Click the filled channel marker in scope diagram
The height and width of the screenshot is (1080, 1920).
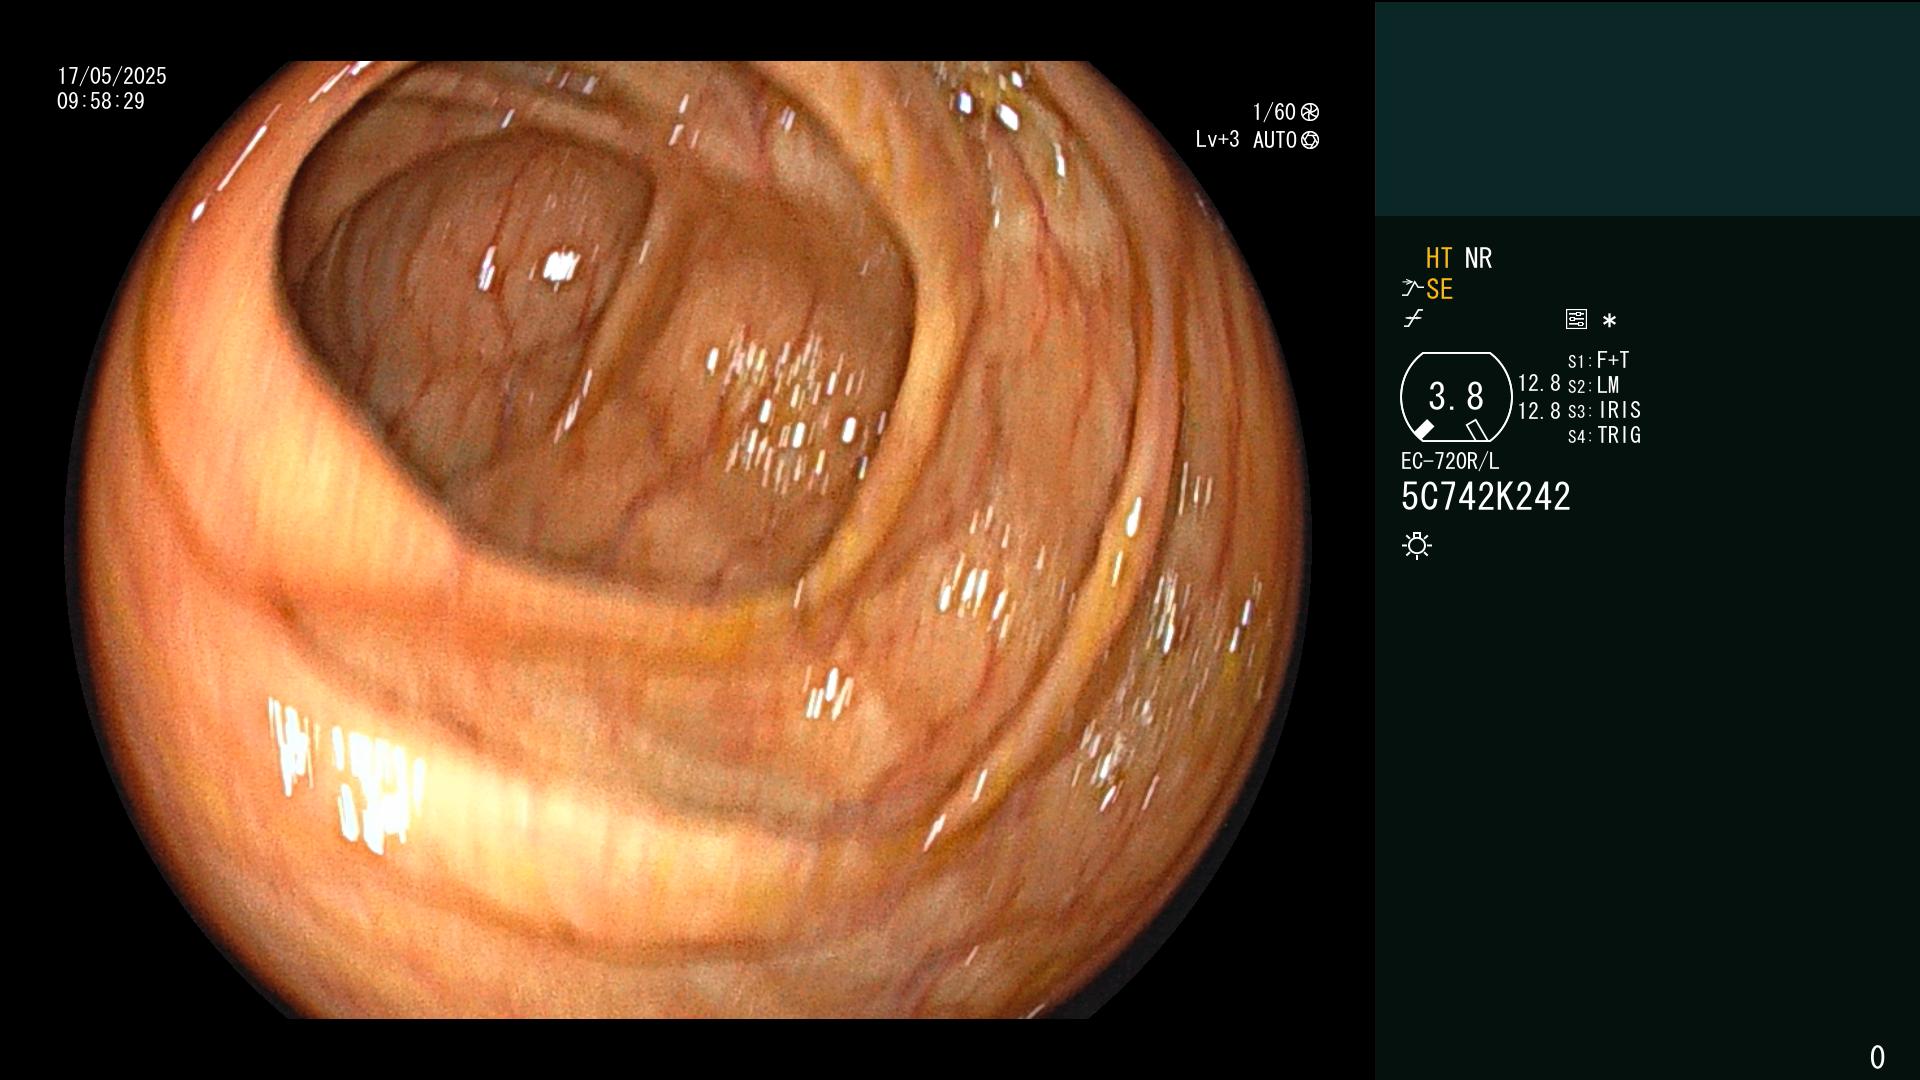1424,430
